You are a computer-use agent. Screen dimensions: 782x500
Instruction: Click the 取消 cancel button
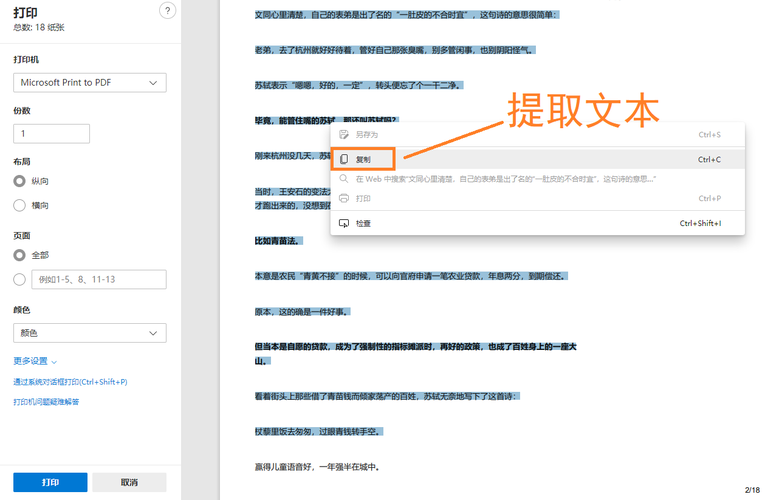tap(129, 482)
